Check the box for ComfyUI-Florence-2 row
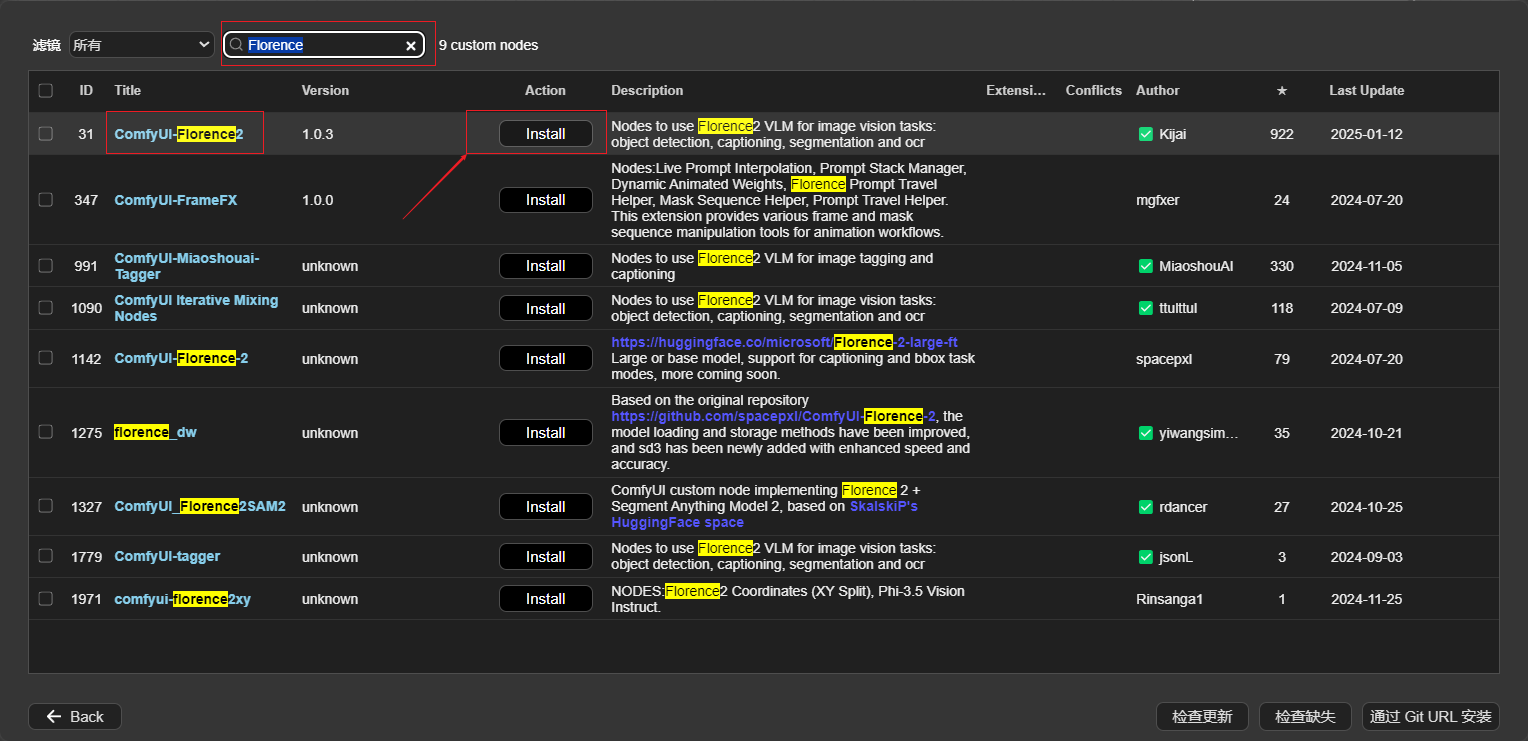The width and height of the screenshot is (1528, 741). click(x=45, y=358)
